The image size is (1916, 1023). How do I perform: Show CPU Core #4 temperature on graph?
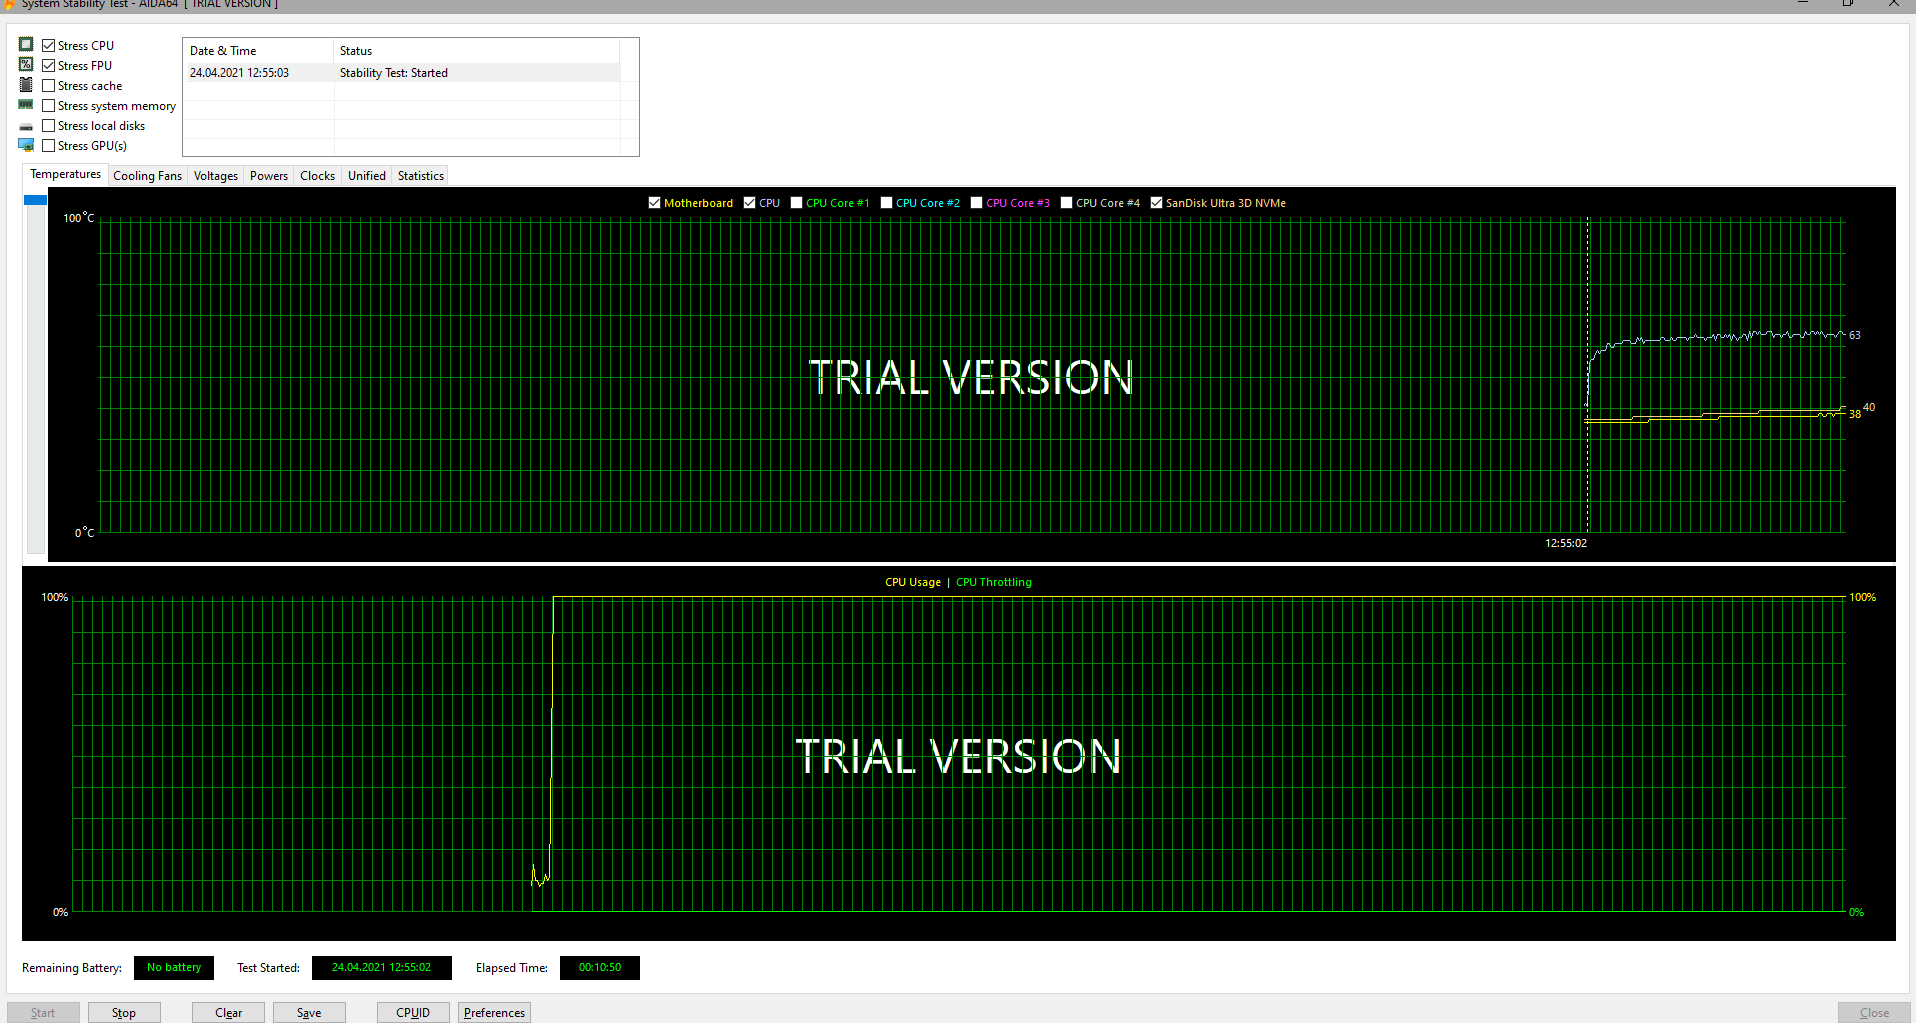point(1067,203)
